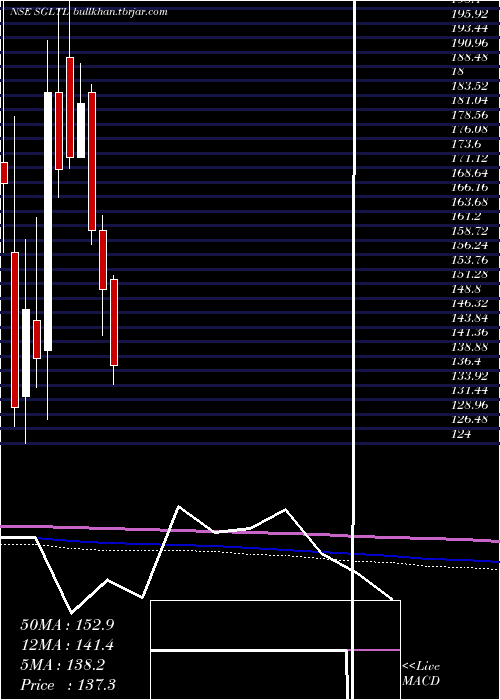Click the NSE SGLTL chart title
This screenshot has width=500, height=700.
click(x=89, y=12)
